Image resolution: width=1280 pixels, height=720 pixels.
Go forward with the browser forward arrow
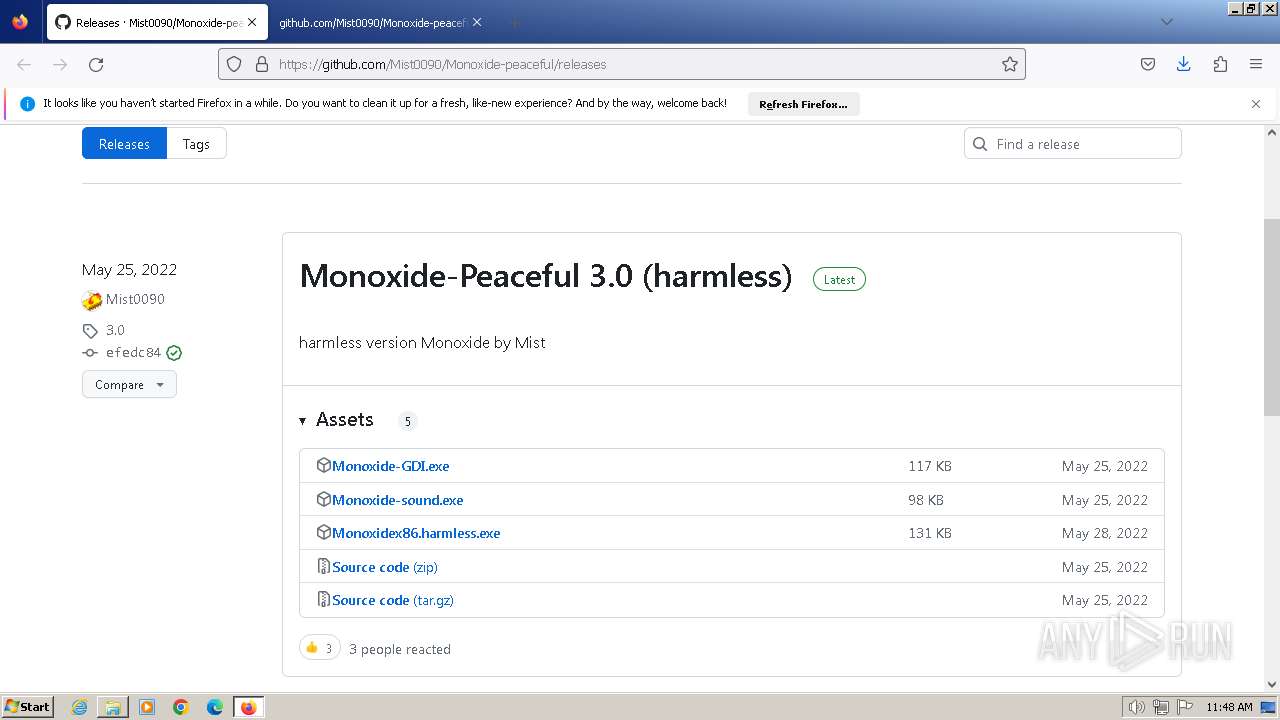tap(60, 64)
